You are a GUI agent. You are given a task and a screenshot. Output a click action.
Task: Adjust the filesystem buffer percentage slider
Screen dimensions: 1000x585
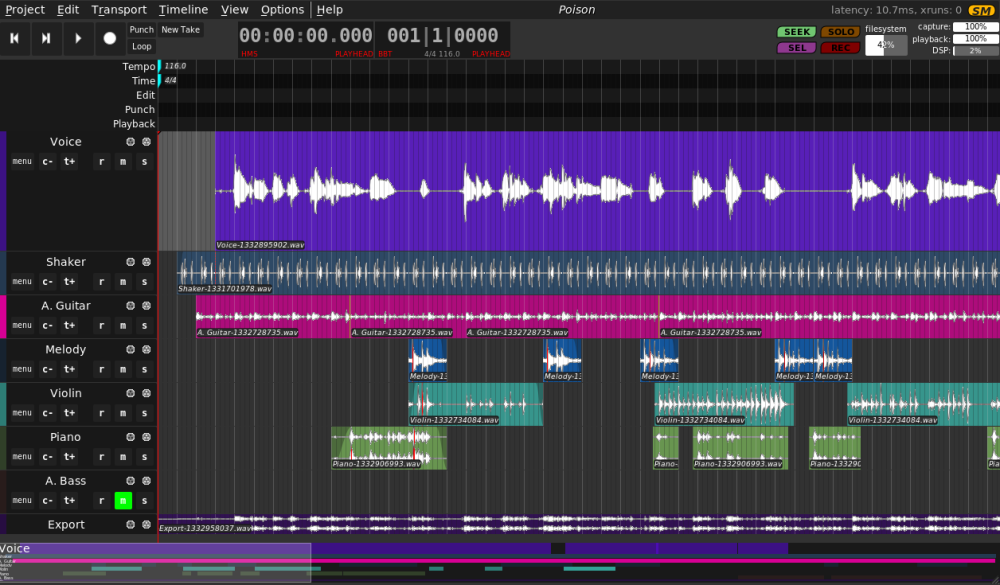pyautogui.click(x=884, y=44)
